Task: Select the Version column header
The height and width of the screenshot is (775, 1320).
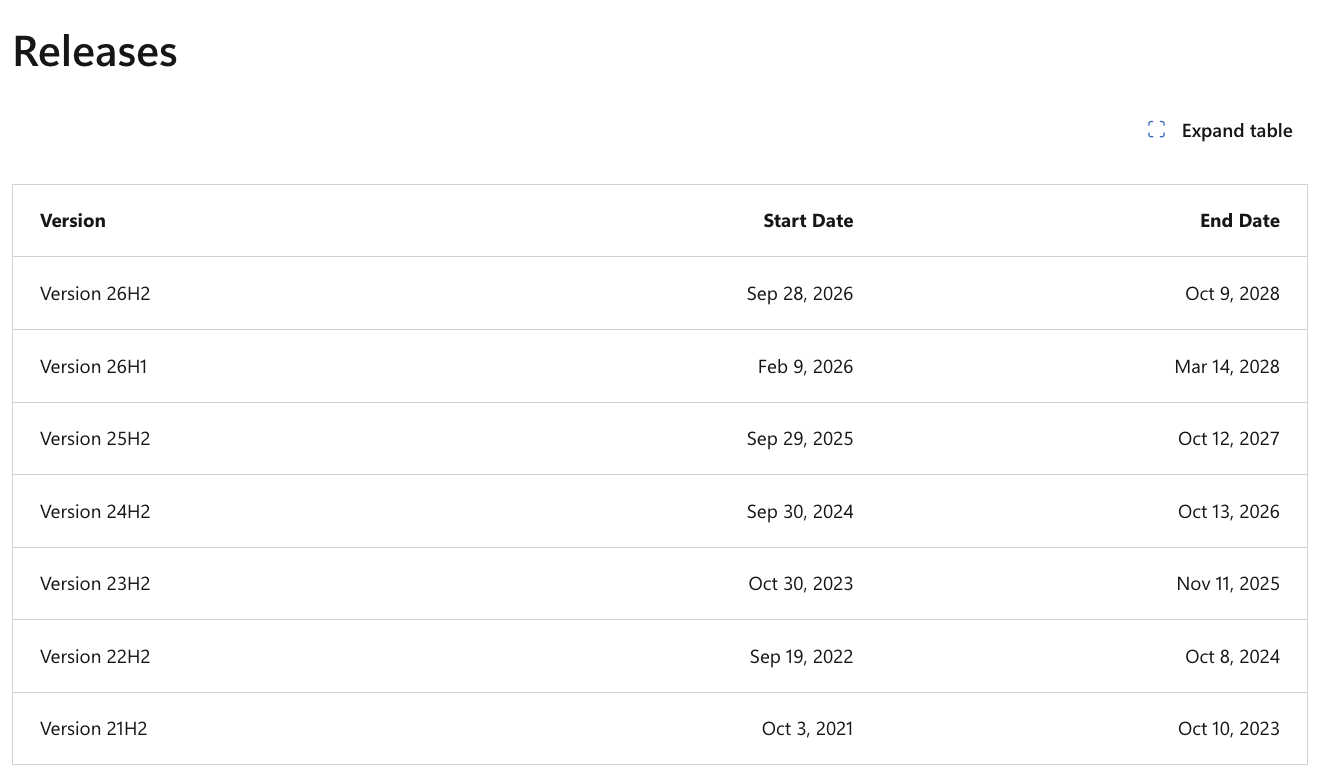Action: (x=73, y=221)
